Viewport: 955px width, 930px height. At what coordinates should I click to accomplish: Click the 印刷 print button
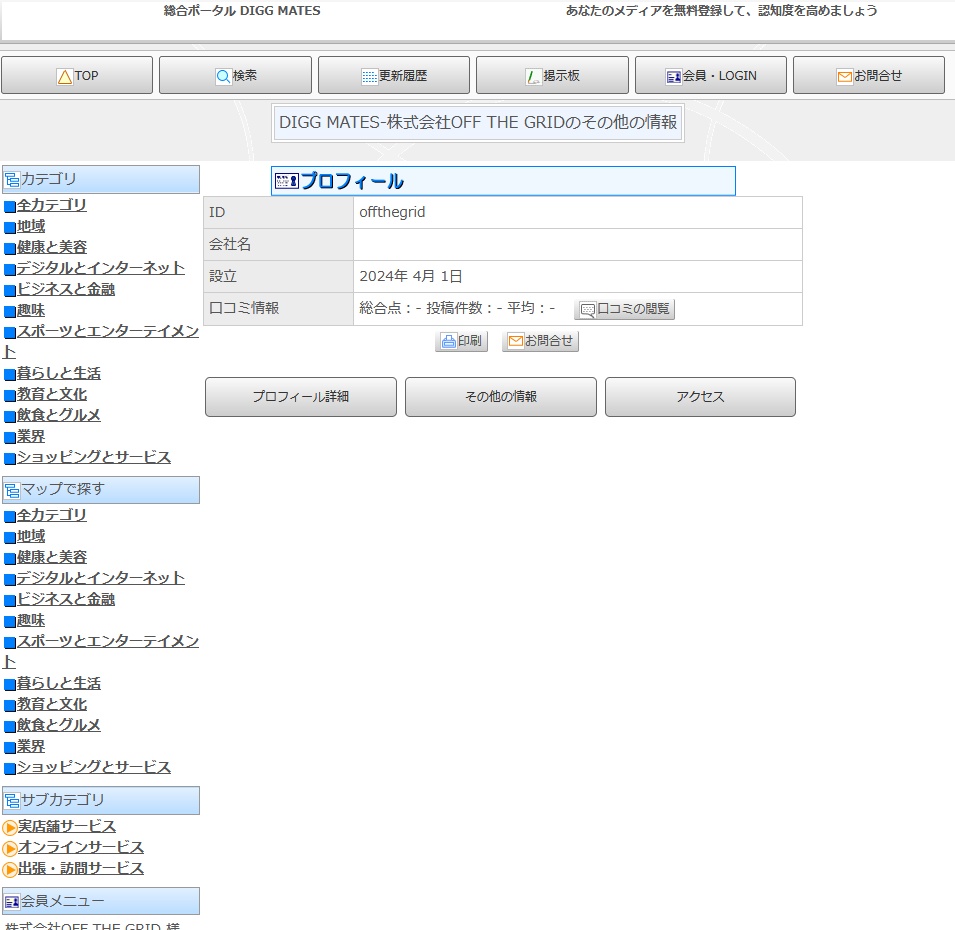click(x=462, y=341)
